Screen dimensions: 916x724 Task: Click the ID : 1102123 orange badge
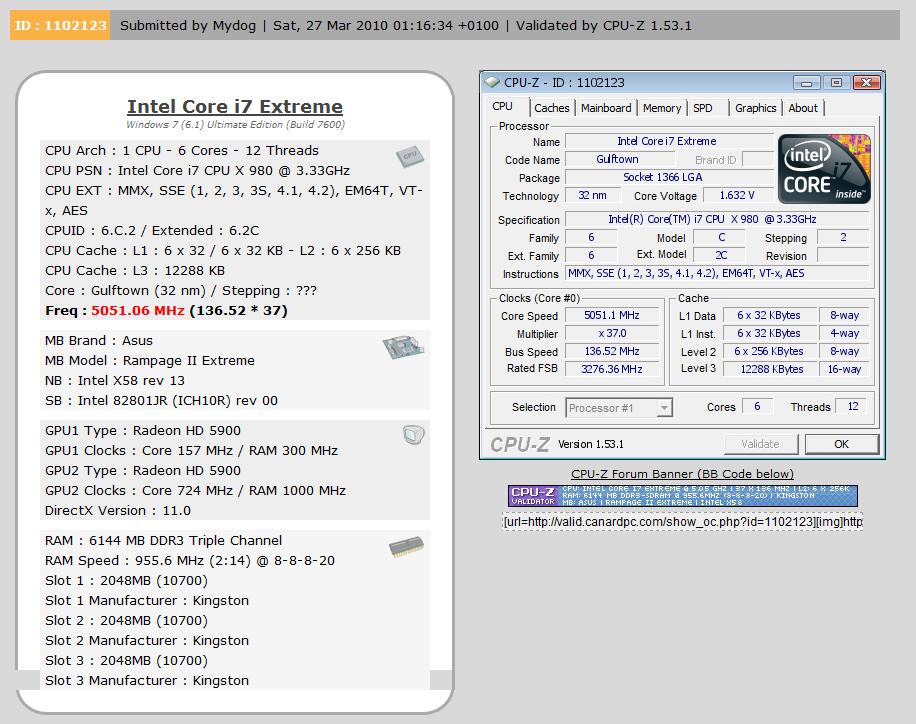(60, 26)
